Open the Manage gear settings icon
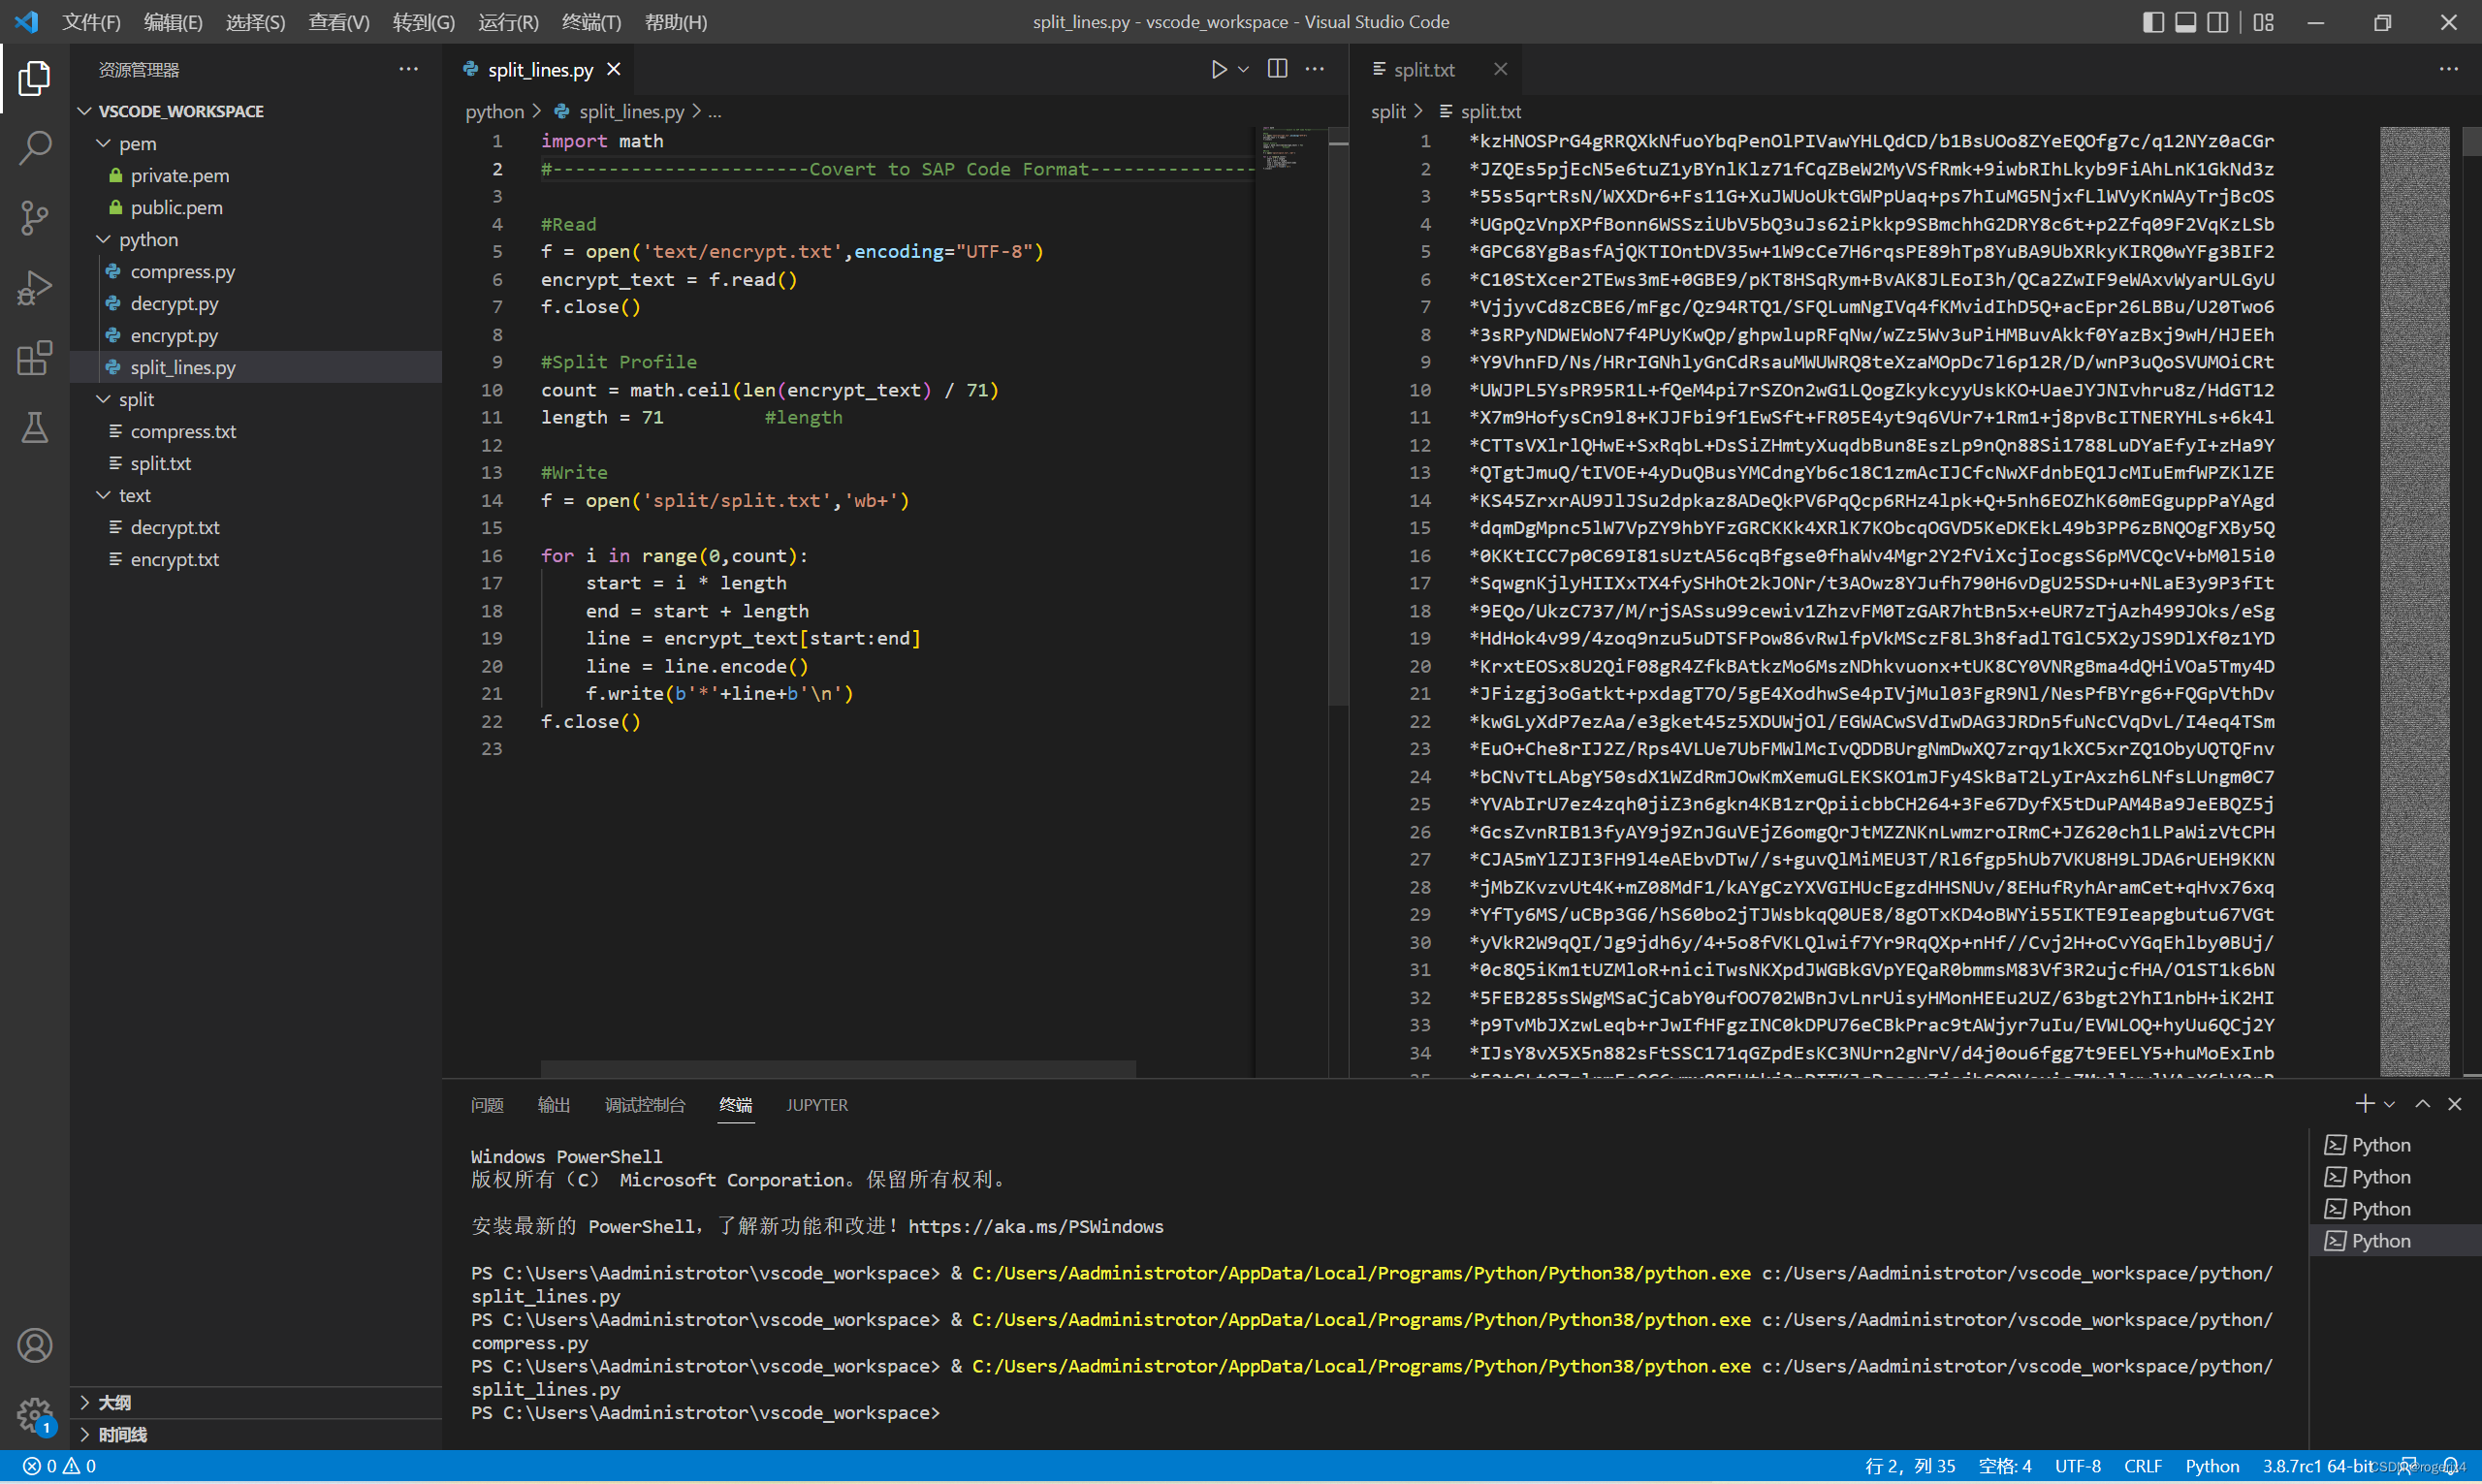This screenshot has height=1484, width=2482. [35, 1413]
